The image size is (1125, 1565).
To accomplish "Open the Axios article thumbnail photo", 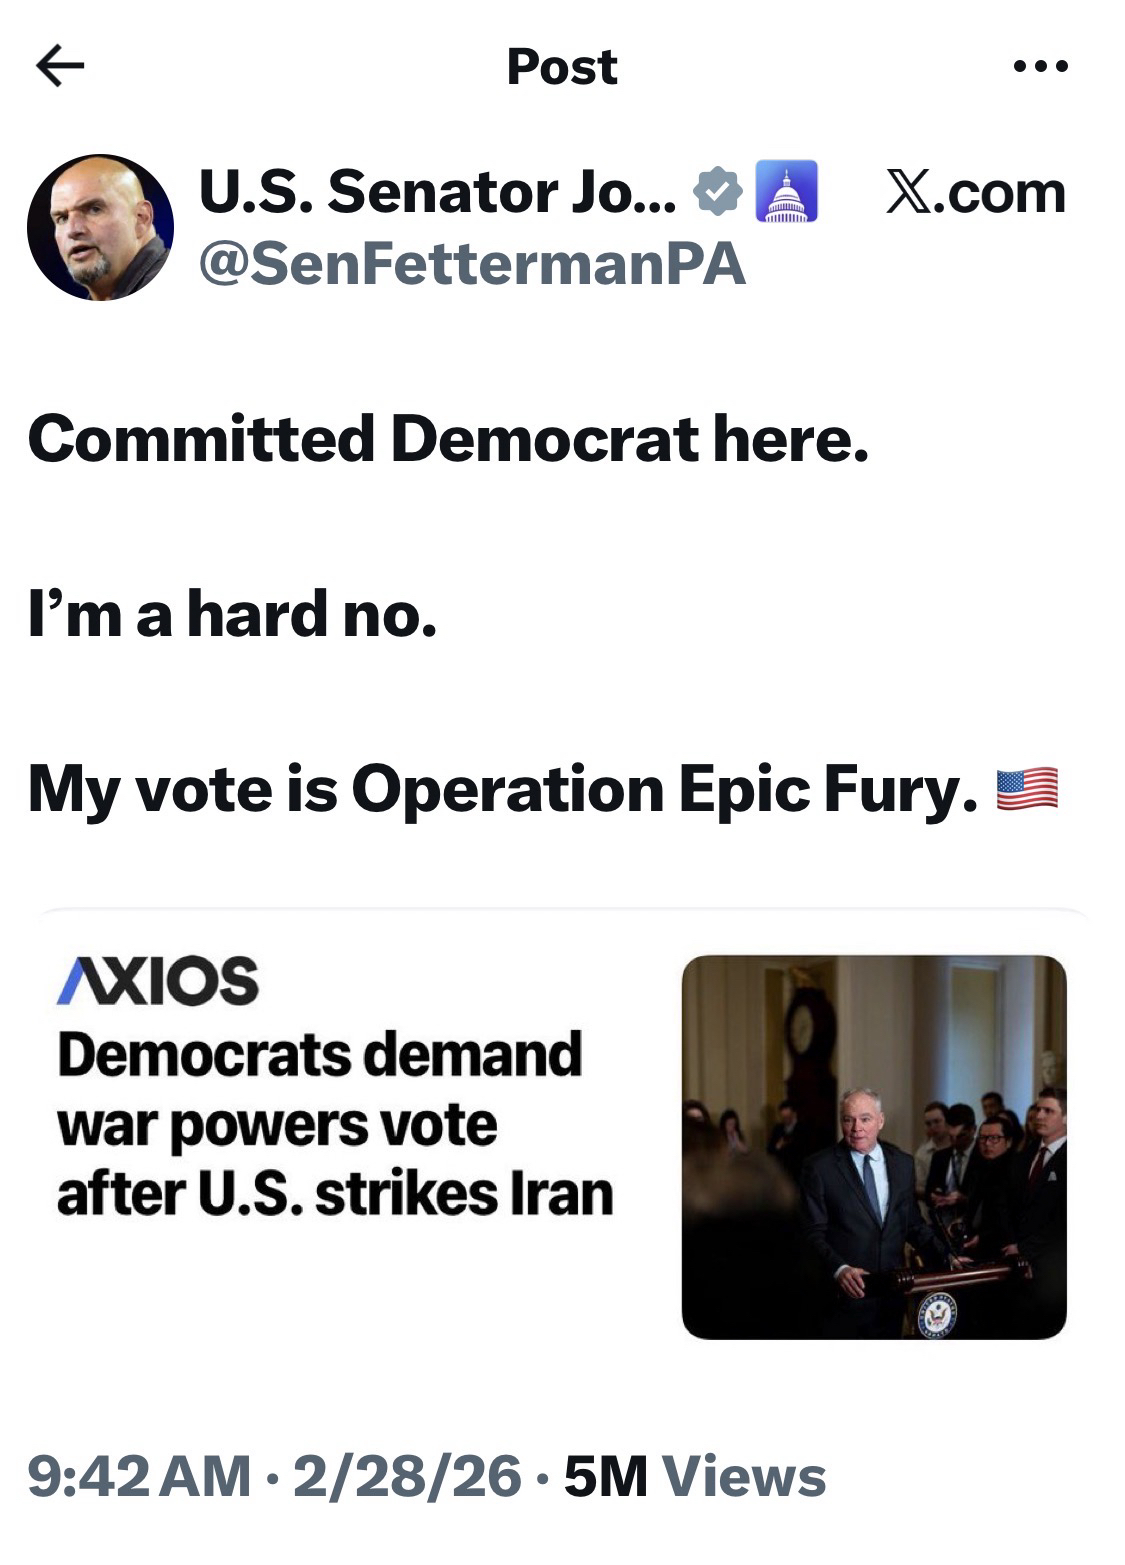I will pos(874,1147).
